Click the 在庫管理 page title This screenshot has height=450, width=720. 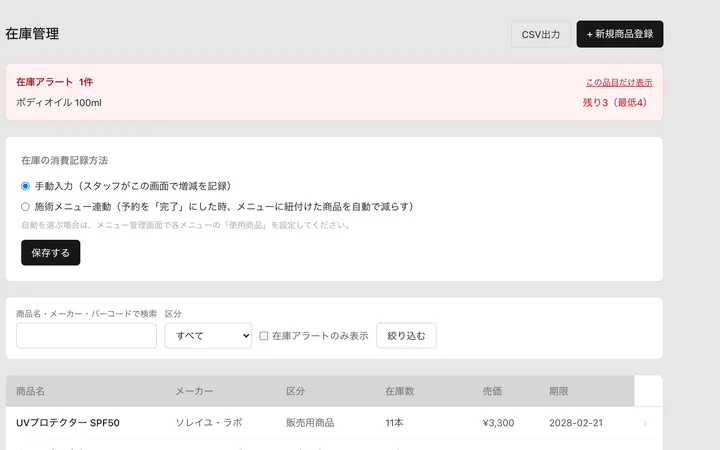(x=32, y=34)
